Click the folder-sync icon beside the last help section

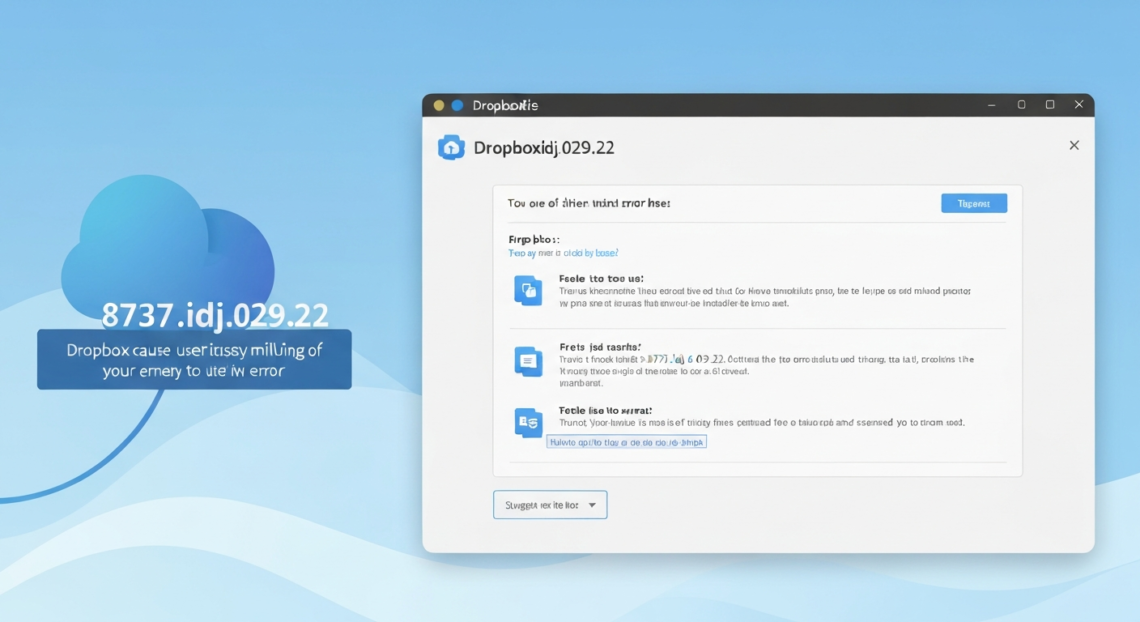(529, 421)
